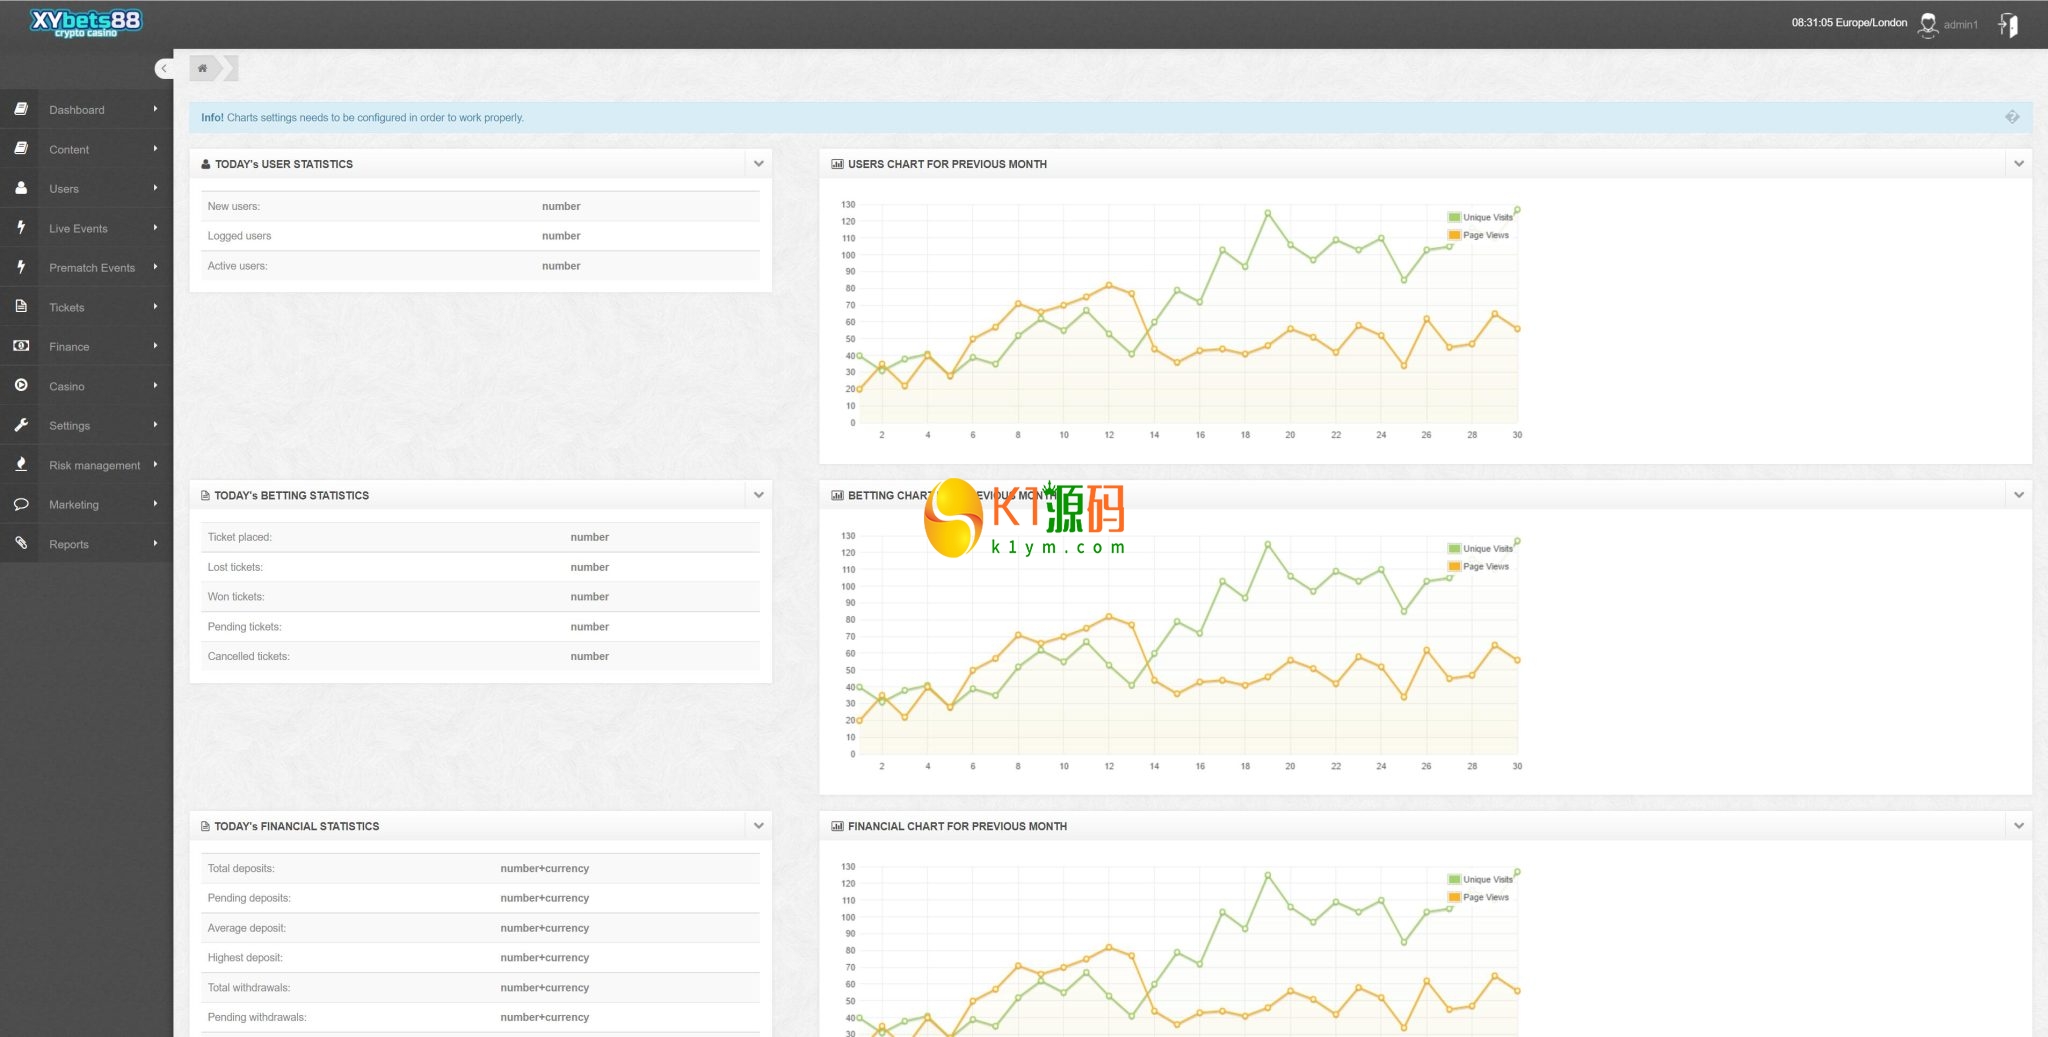Image resolution: width=2048 pixels, height=1037 pixels.
Task: Click the logout icon in the top bar
Action: tap(2008, 24)
